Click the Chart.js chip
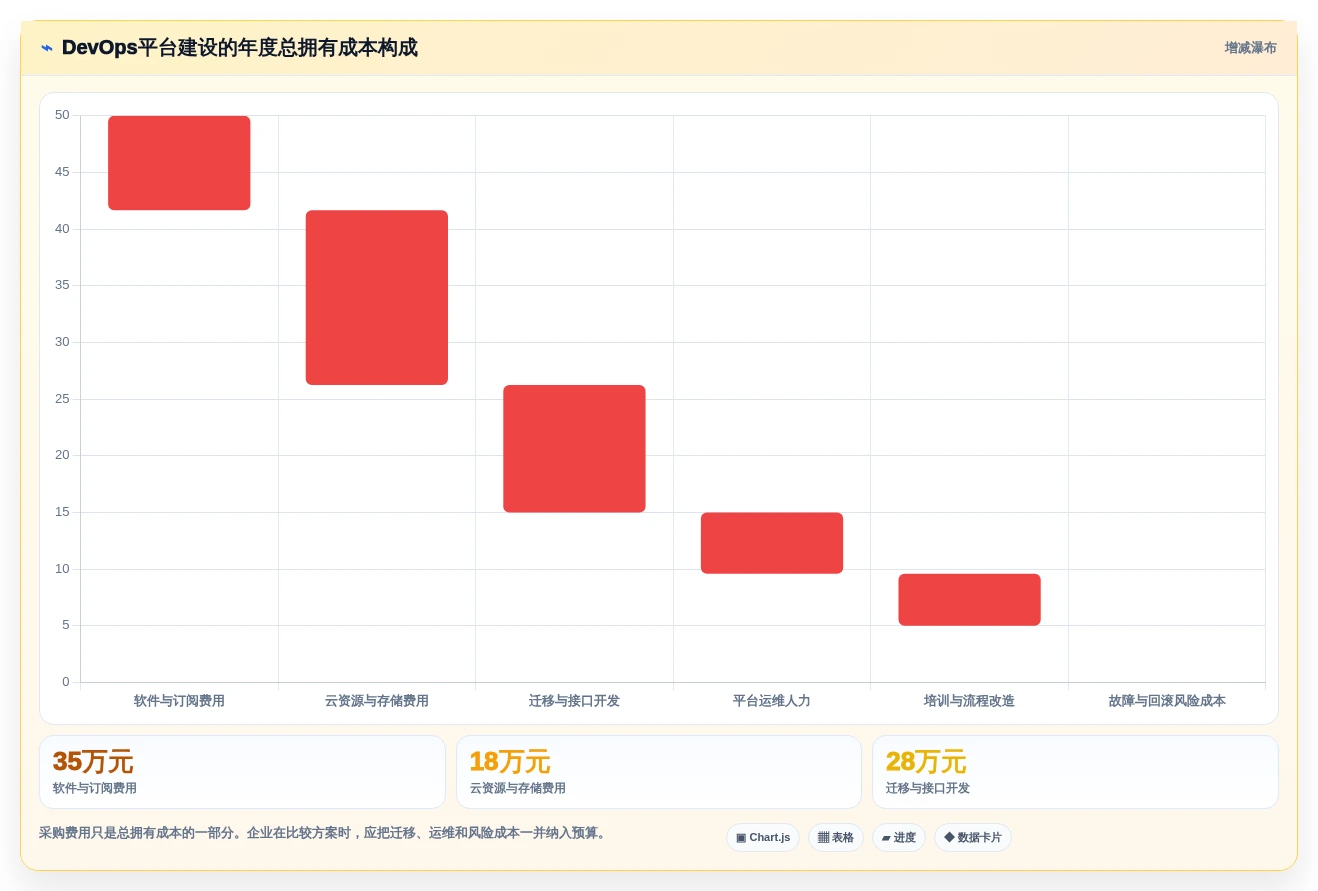This screenshot has width=1318, height=891. (763, 837)
